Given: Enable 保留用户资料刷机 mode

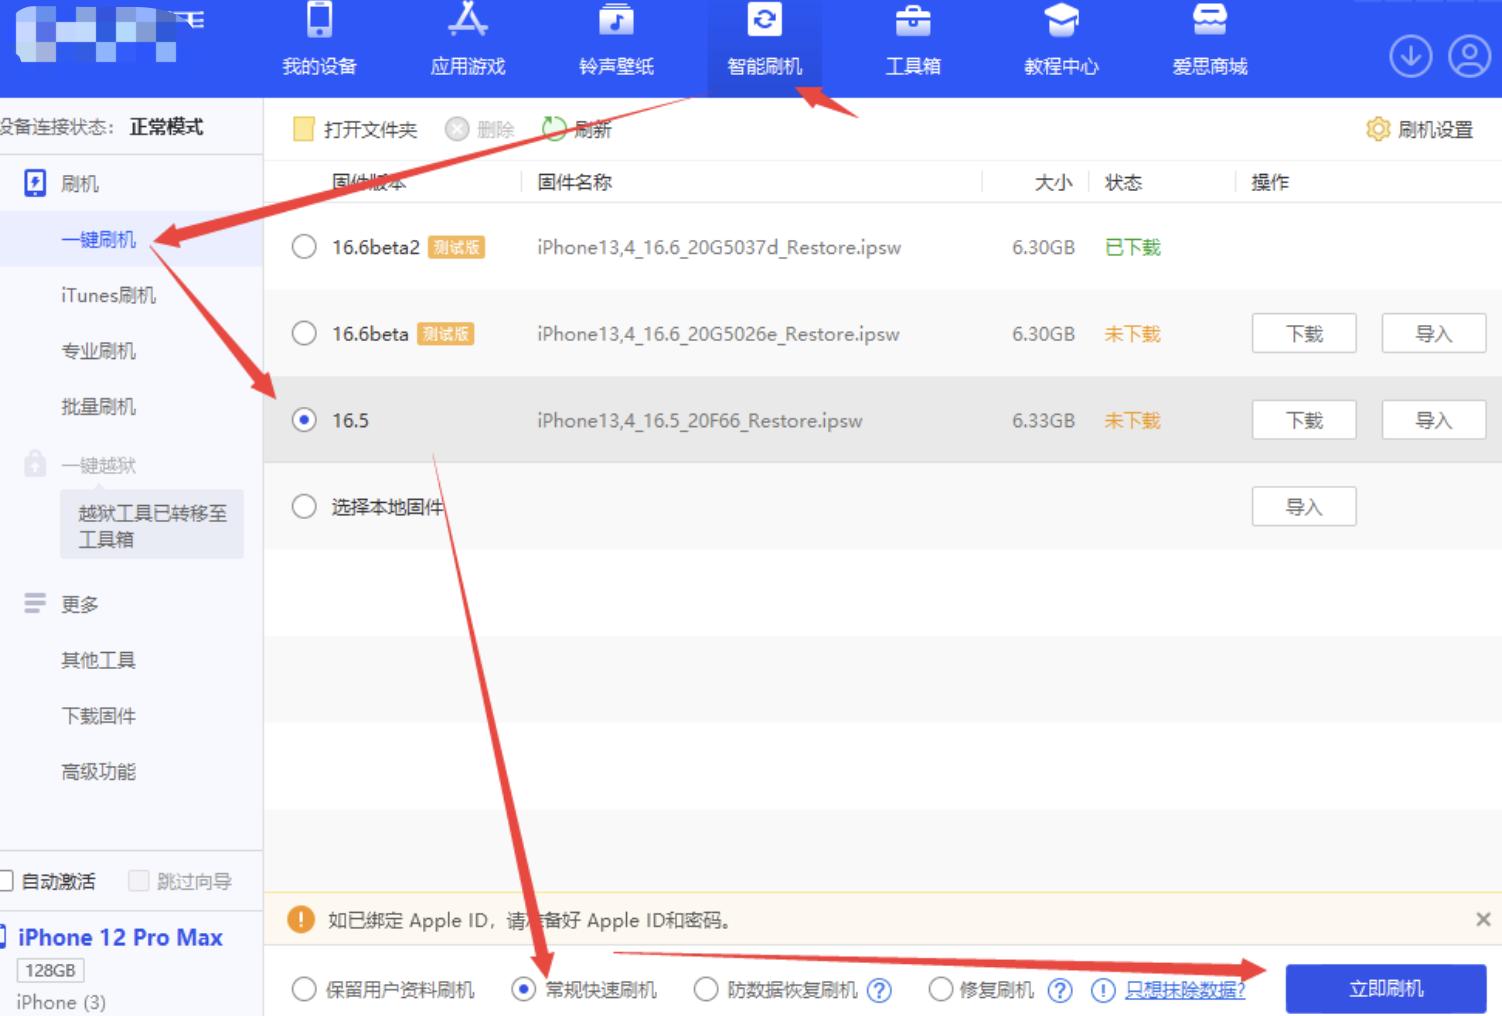Looking at the screenshot, I should coord(304,989).
